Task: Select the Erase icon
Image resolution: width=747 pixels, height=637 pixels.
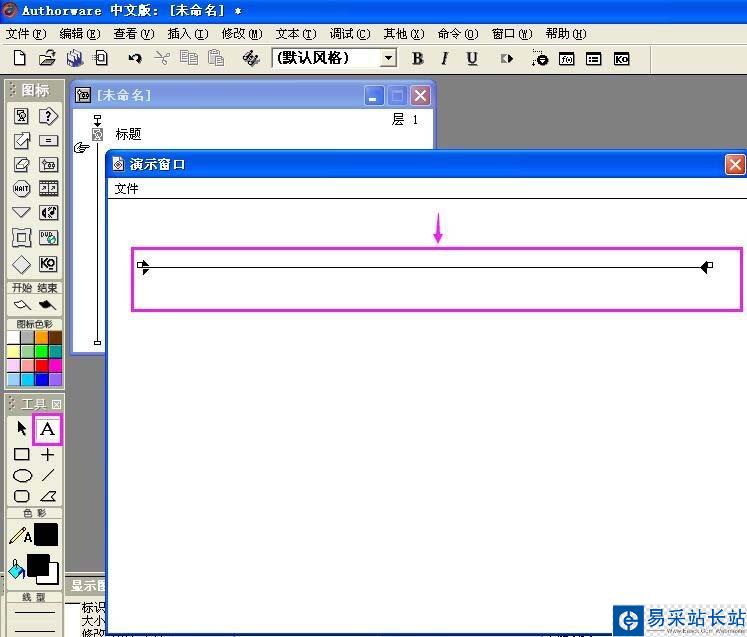Action: 21,164
